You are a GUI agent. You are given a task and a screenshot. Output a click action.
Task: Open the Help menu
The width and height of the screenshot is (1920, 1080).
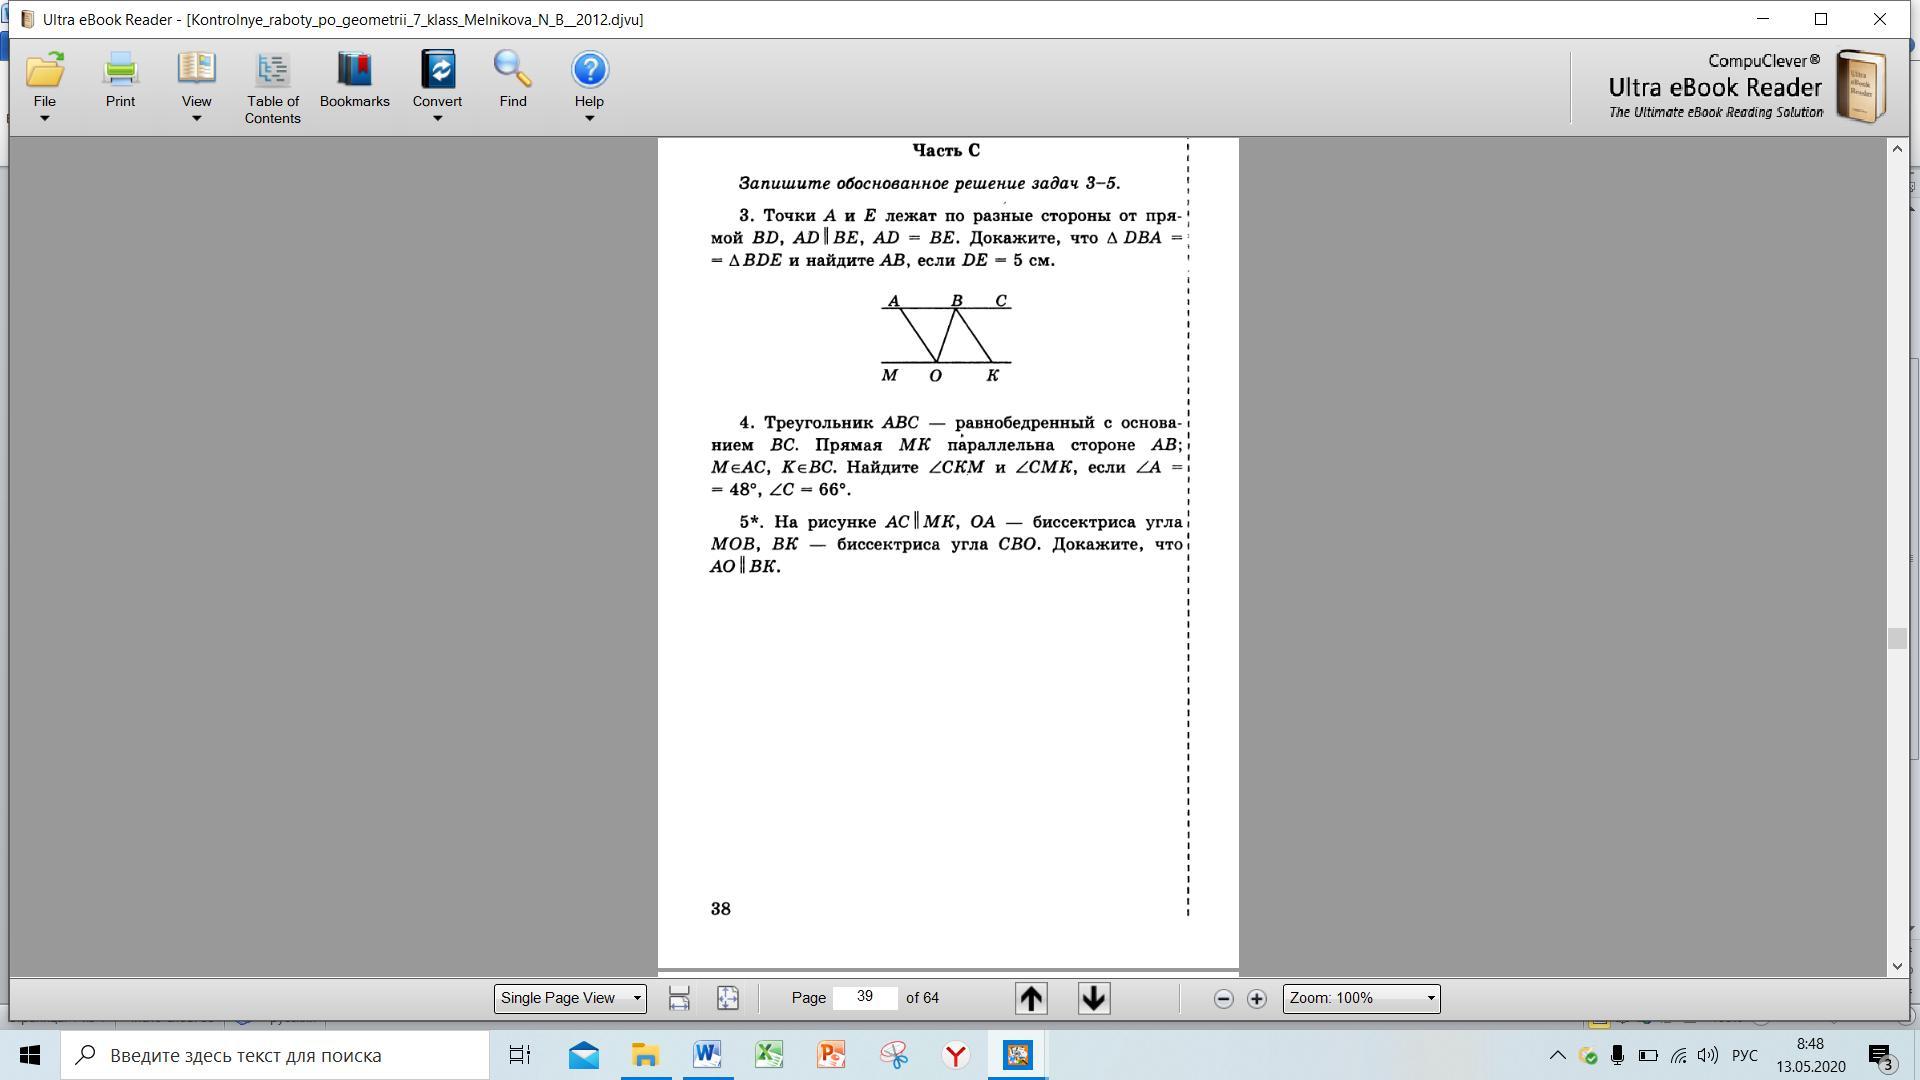tap(589, 85)
